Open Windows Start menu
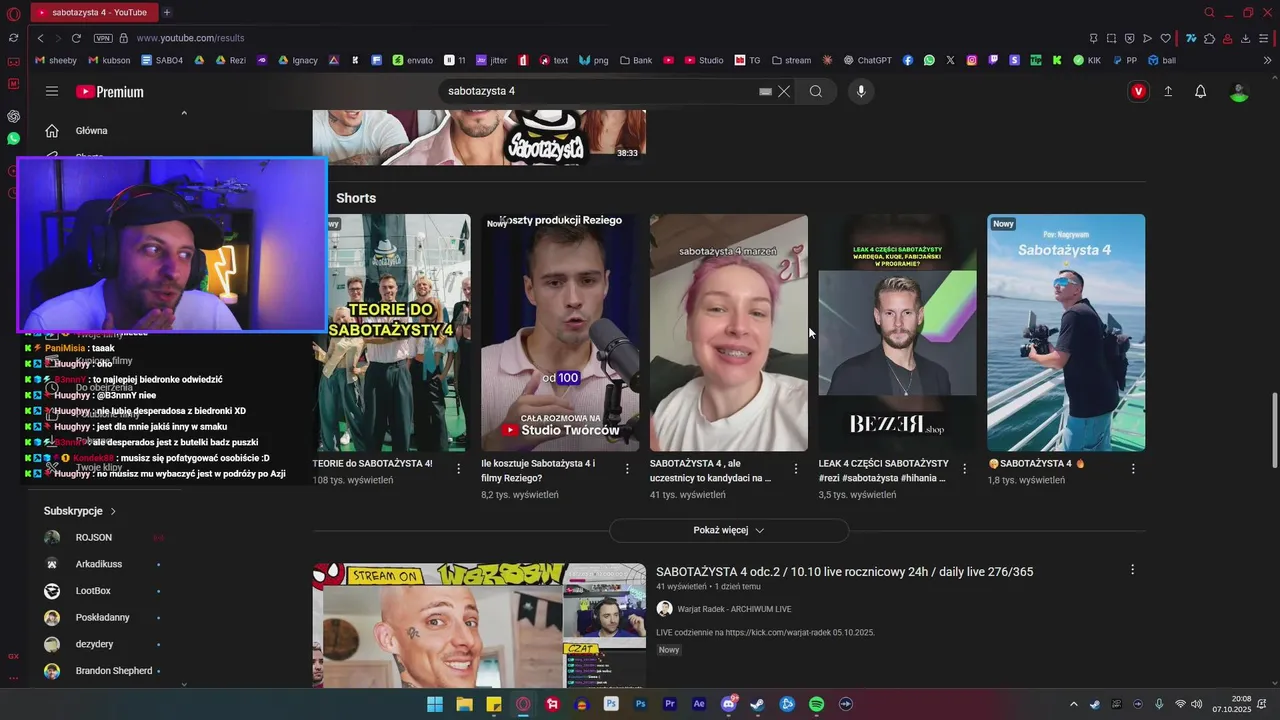 click(x=435, y=704)
